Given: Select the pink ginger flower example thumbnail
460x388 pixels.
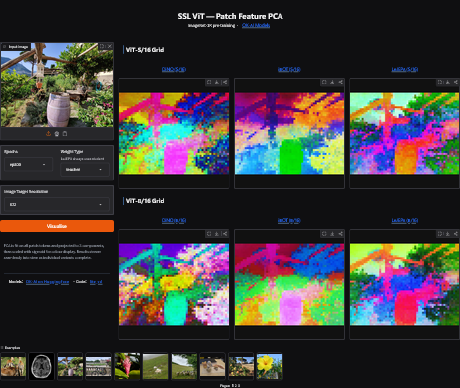Looking at the screenshot, I should tap(127, 366).
